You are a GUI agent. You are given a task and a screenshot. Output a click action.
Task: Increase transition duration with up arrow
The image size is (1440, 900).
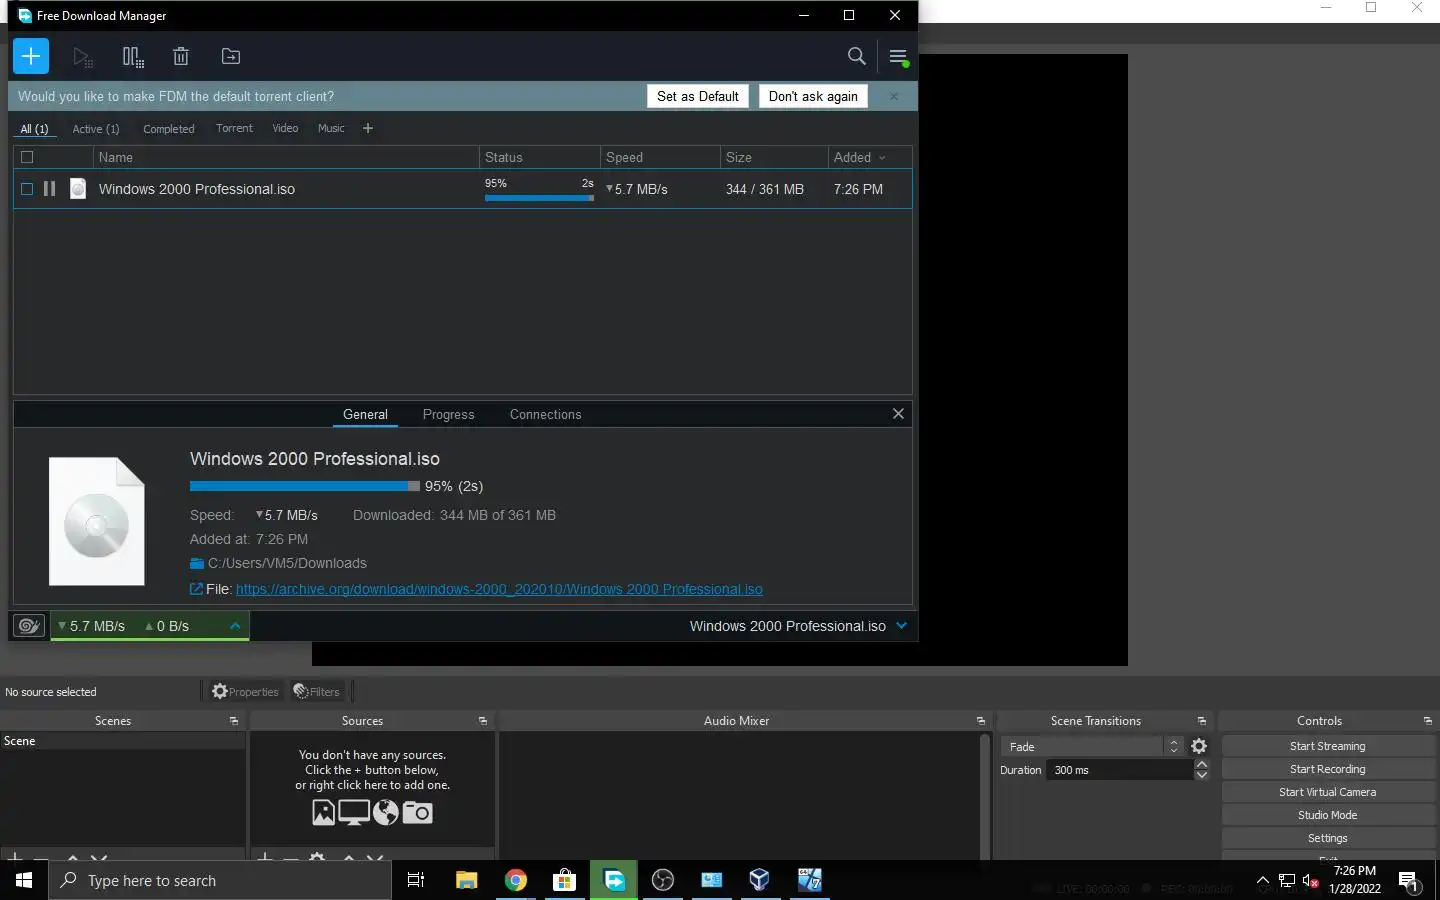pos(1202,764)
